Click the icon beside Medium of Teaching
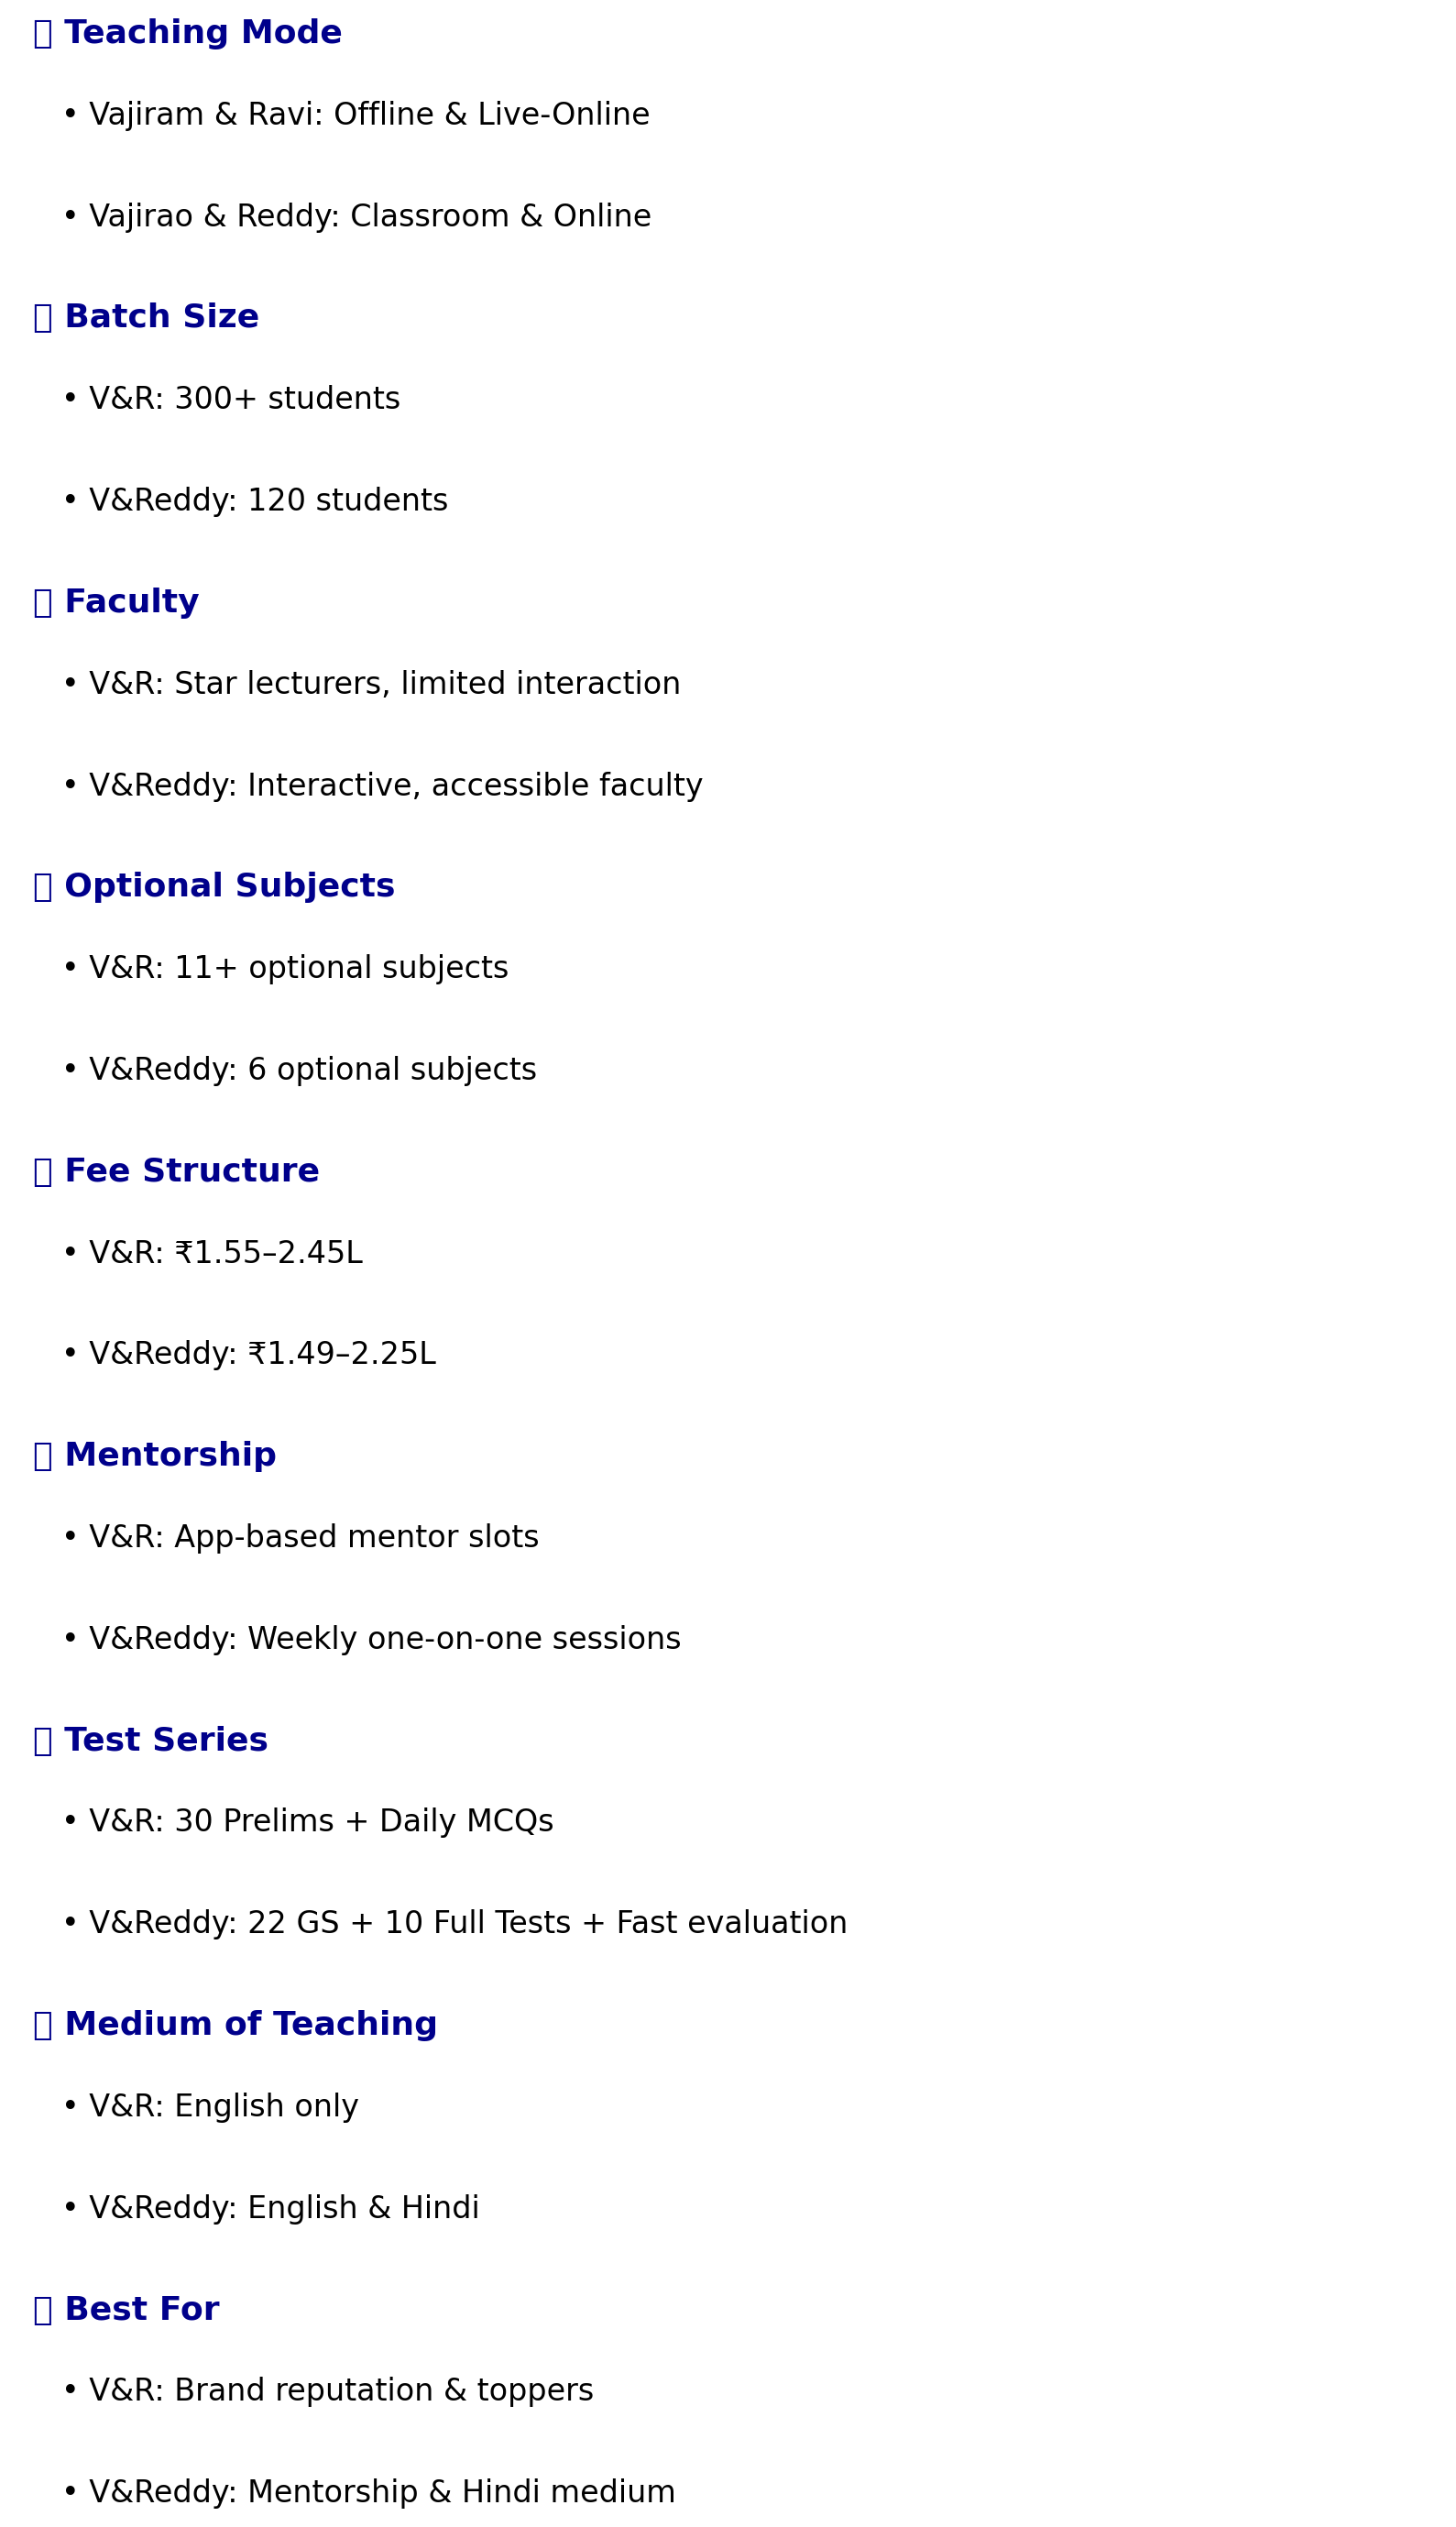The width and height of the screenshot is (1456, 2527). (x=42, y=2024)
